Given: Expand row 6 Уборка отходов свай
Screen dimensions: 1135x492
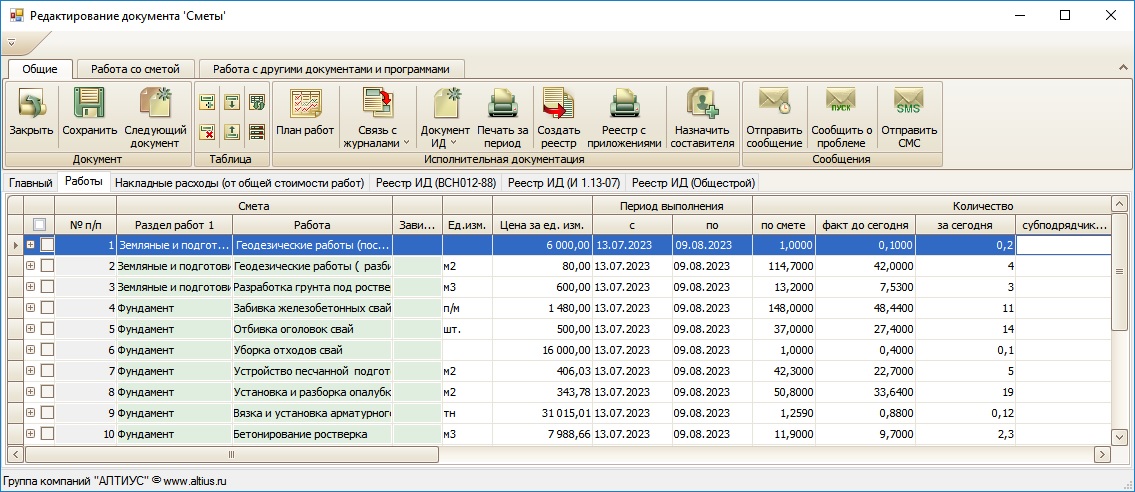Looking at the screenshot, I should click(x=31, y=350).
